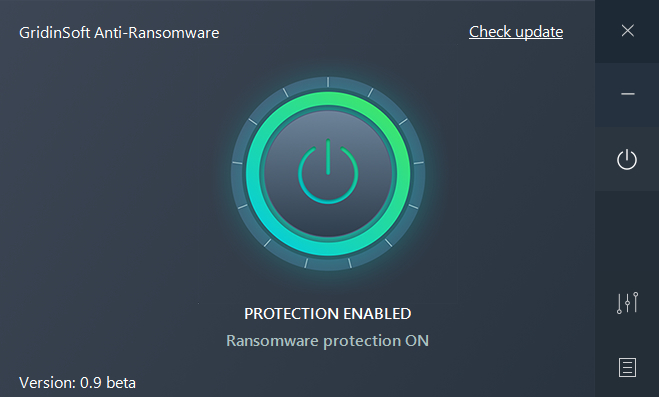Open the settings sliders icon in sidebar
Screen dimensions: 659x397
(627, 303)
